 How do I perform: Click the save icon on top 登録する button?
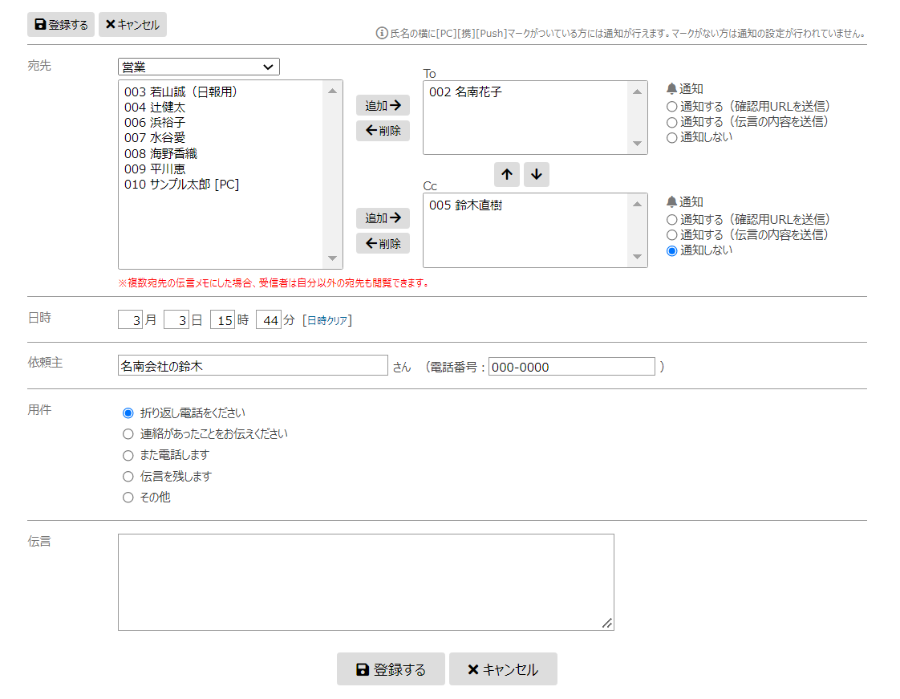[40, 24]
